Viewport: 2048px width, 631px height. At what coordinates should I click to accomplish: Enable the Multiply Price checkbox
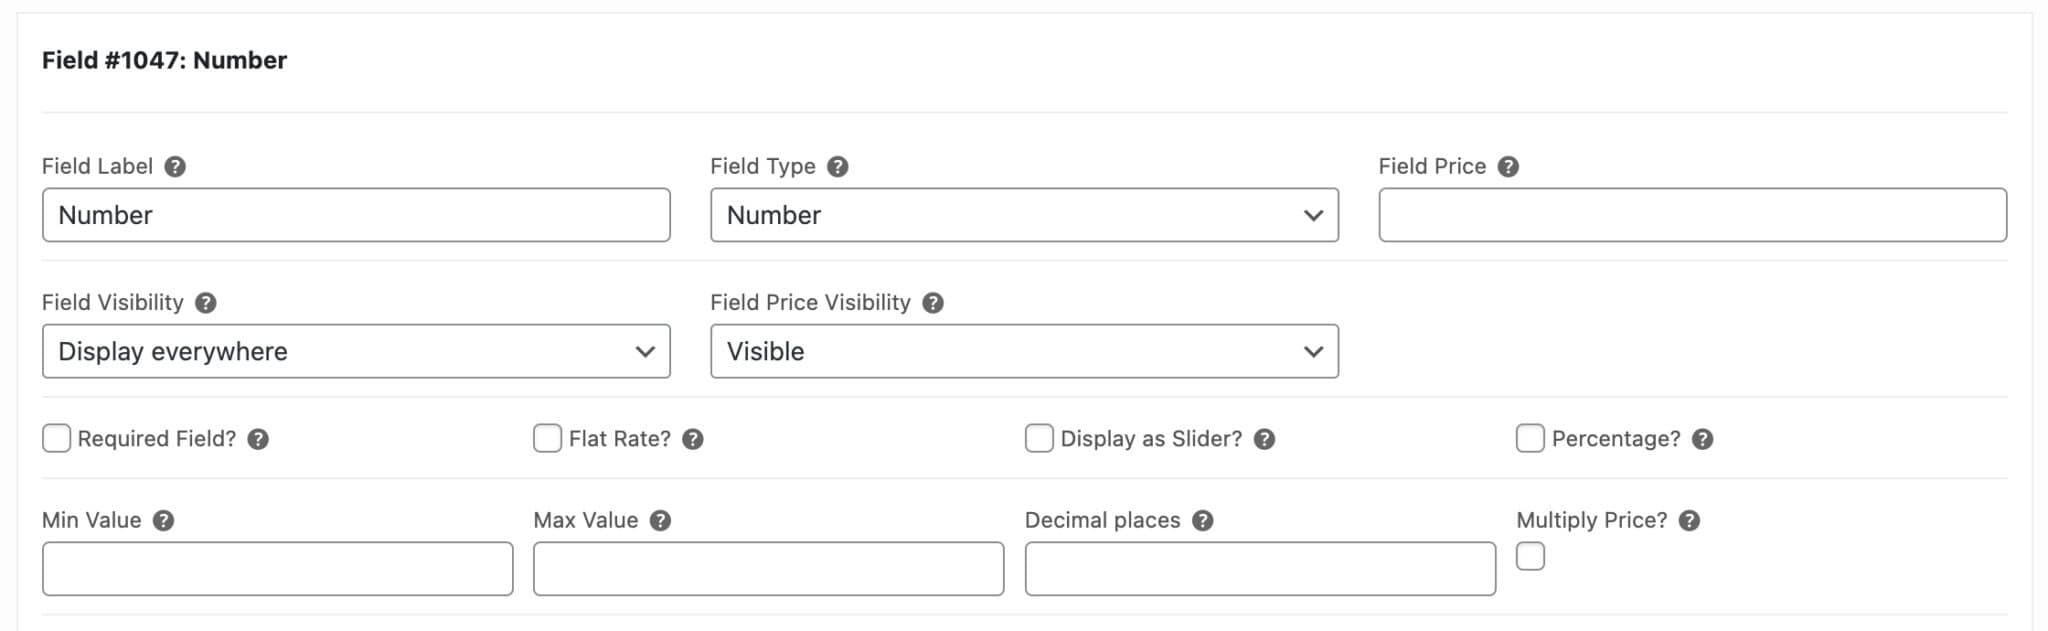pyautogui.click(x=1530, y=556)
